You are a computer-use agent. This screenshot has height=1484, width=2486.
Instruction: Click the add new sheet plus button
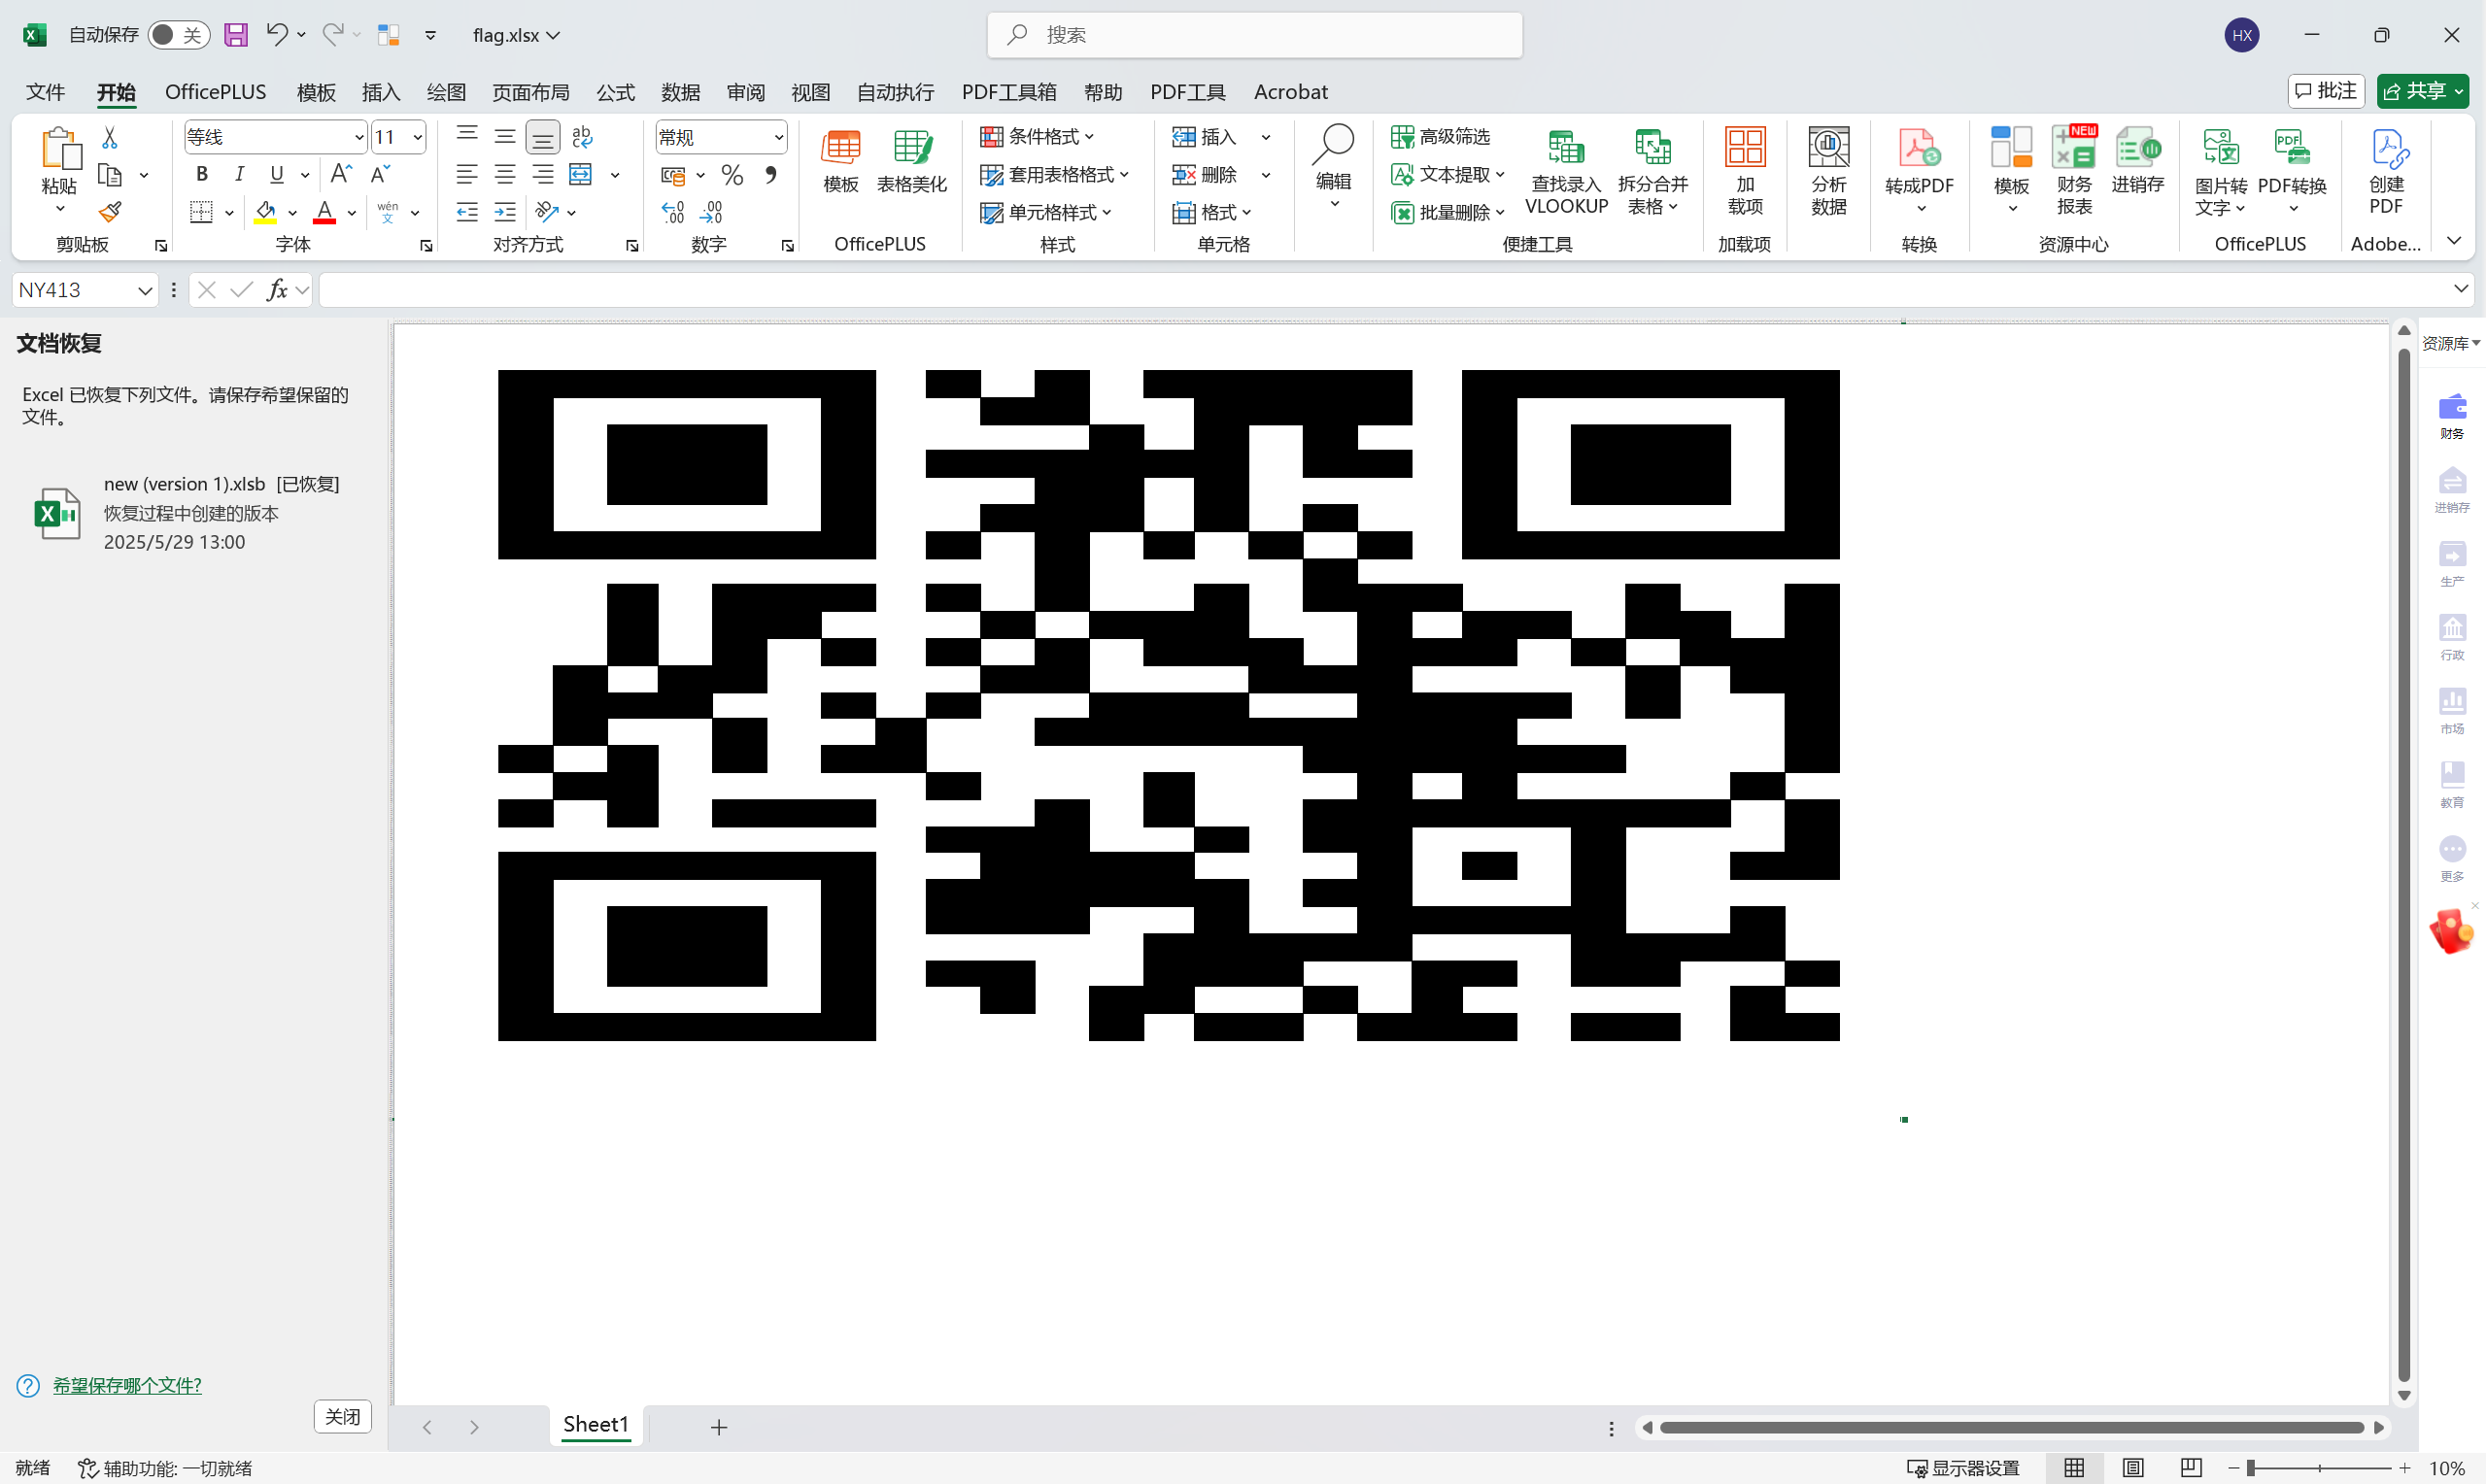click(718, 1427)
